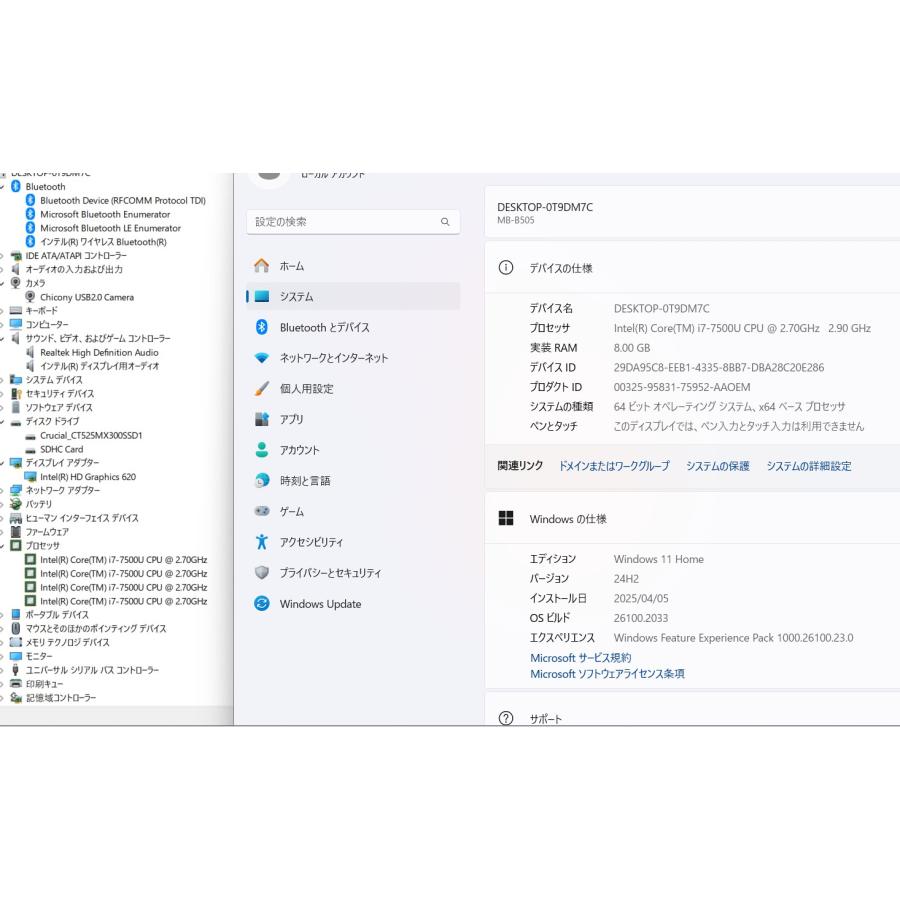Select Intel(R) HD Graphics 620 adapter icon
Image resolution: width=900 pixels, height=900 pixels.
point(31,477)
